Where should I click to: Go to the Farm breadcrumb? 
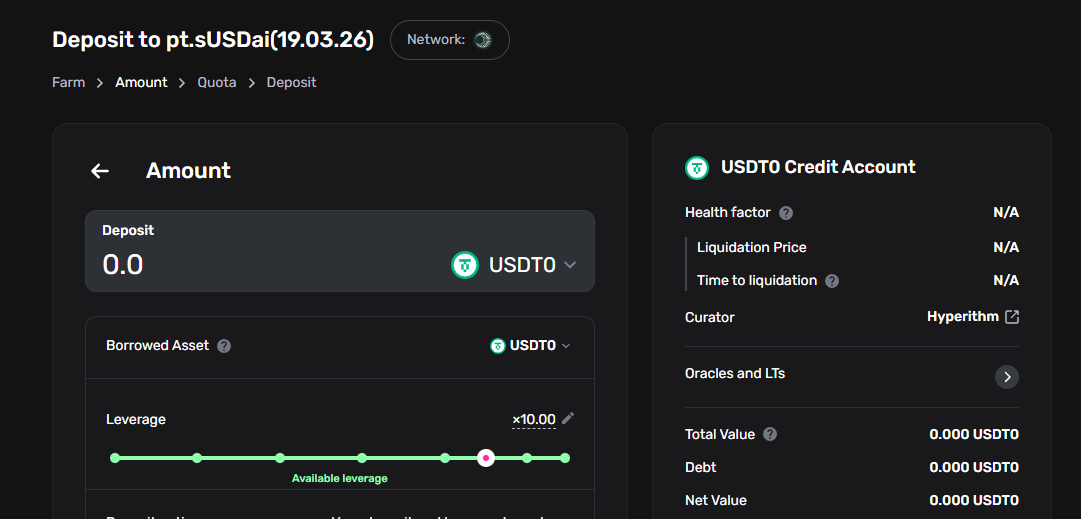coord(68,82)
